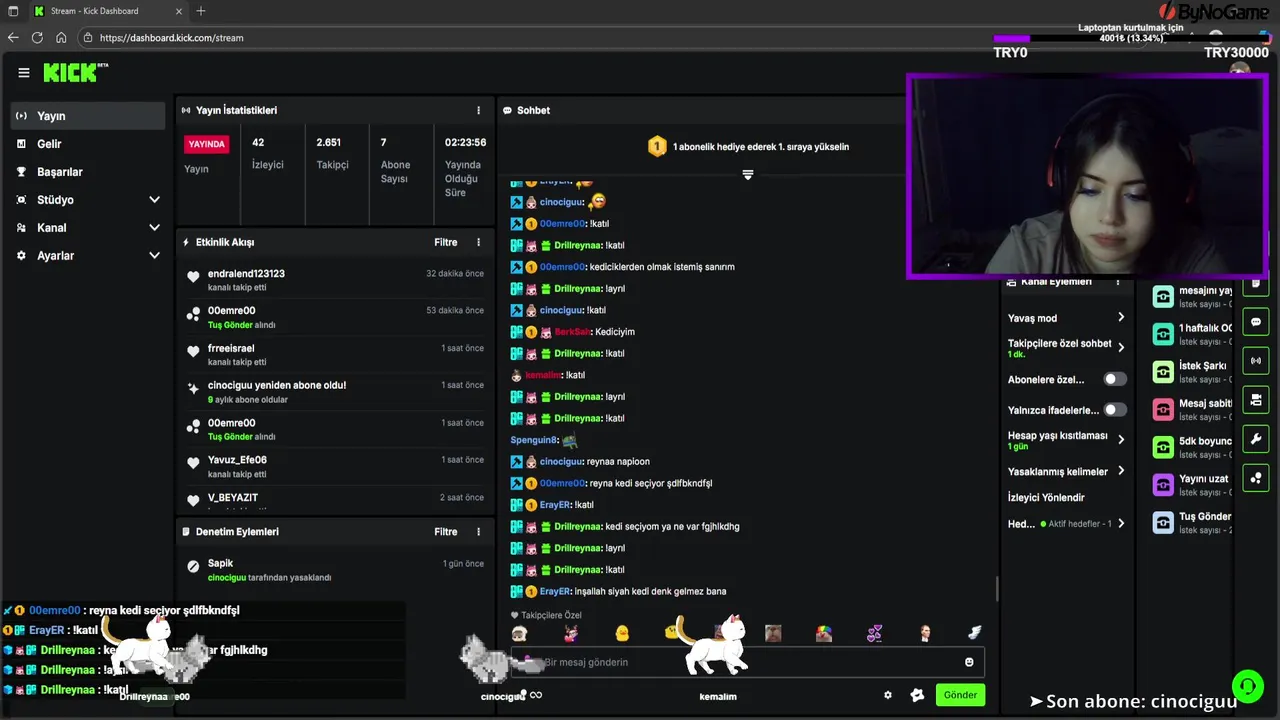Open Filtre in Etkinlik Akışı panel
Image resolution: width=1280 pixels, height=720 pixels.
pyautogui.click(x=445, y=242)
